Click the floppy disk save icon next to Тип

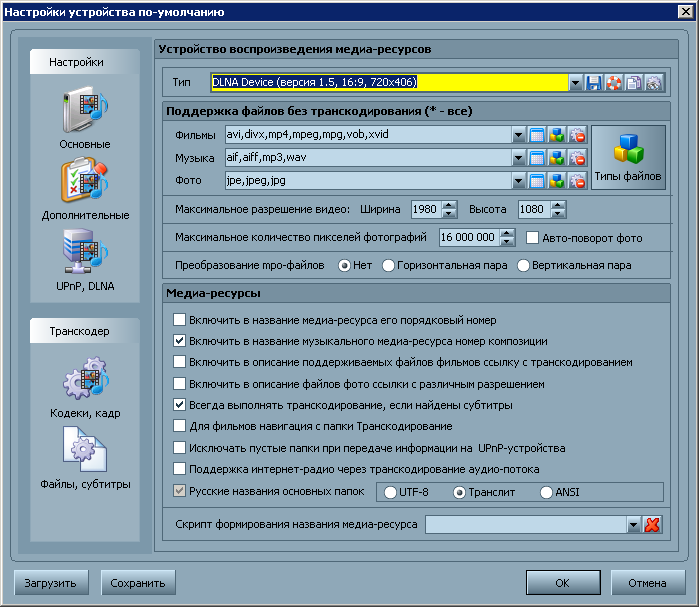(x=593, y=82)
